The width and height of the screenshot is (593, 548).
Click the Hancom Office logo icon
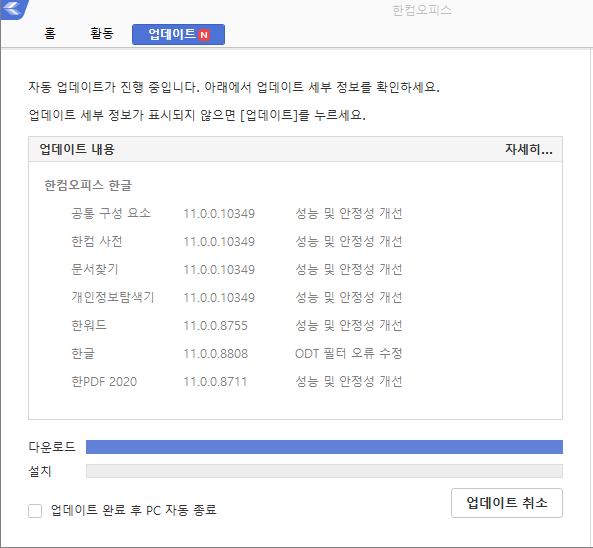click(x=14, y=9)
